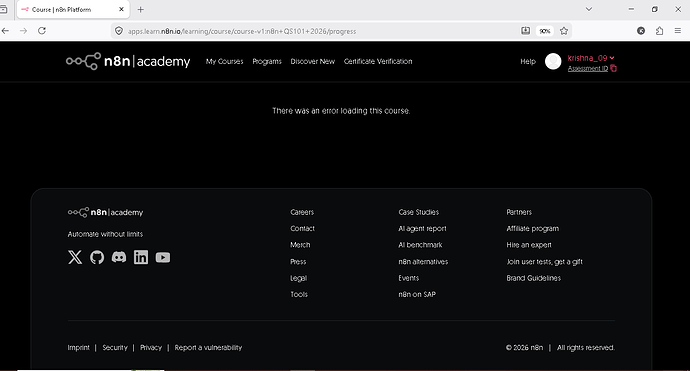The image size is (690, 371).
Task: Open the Affiliate program link
Action: [532, 228]
